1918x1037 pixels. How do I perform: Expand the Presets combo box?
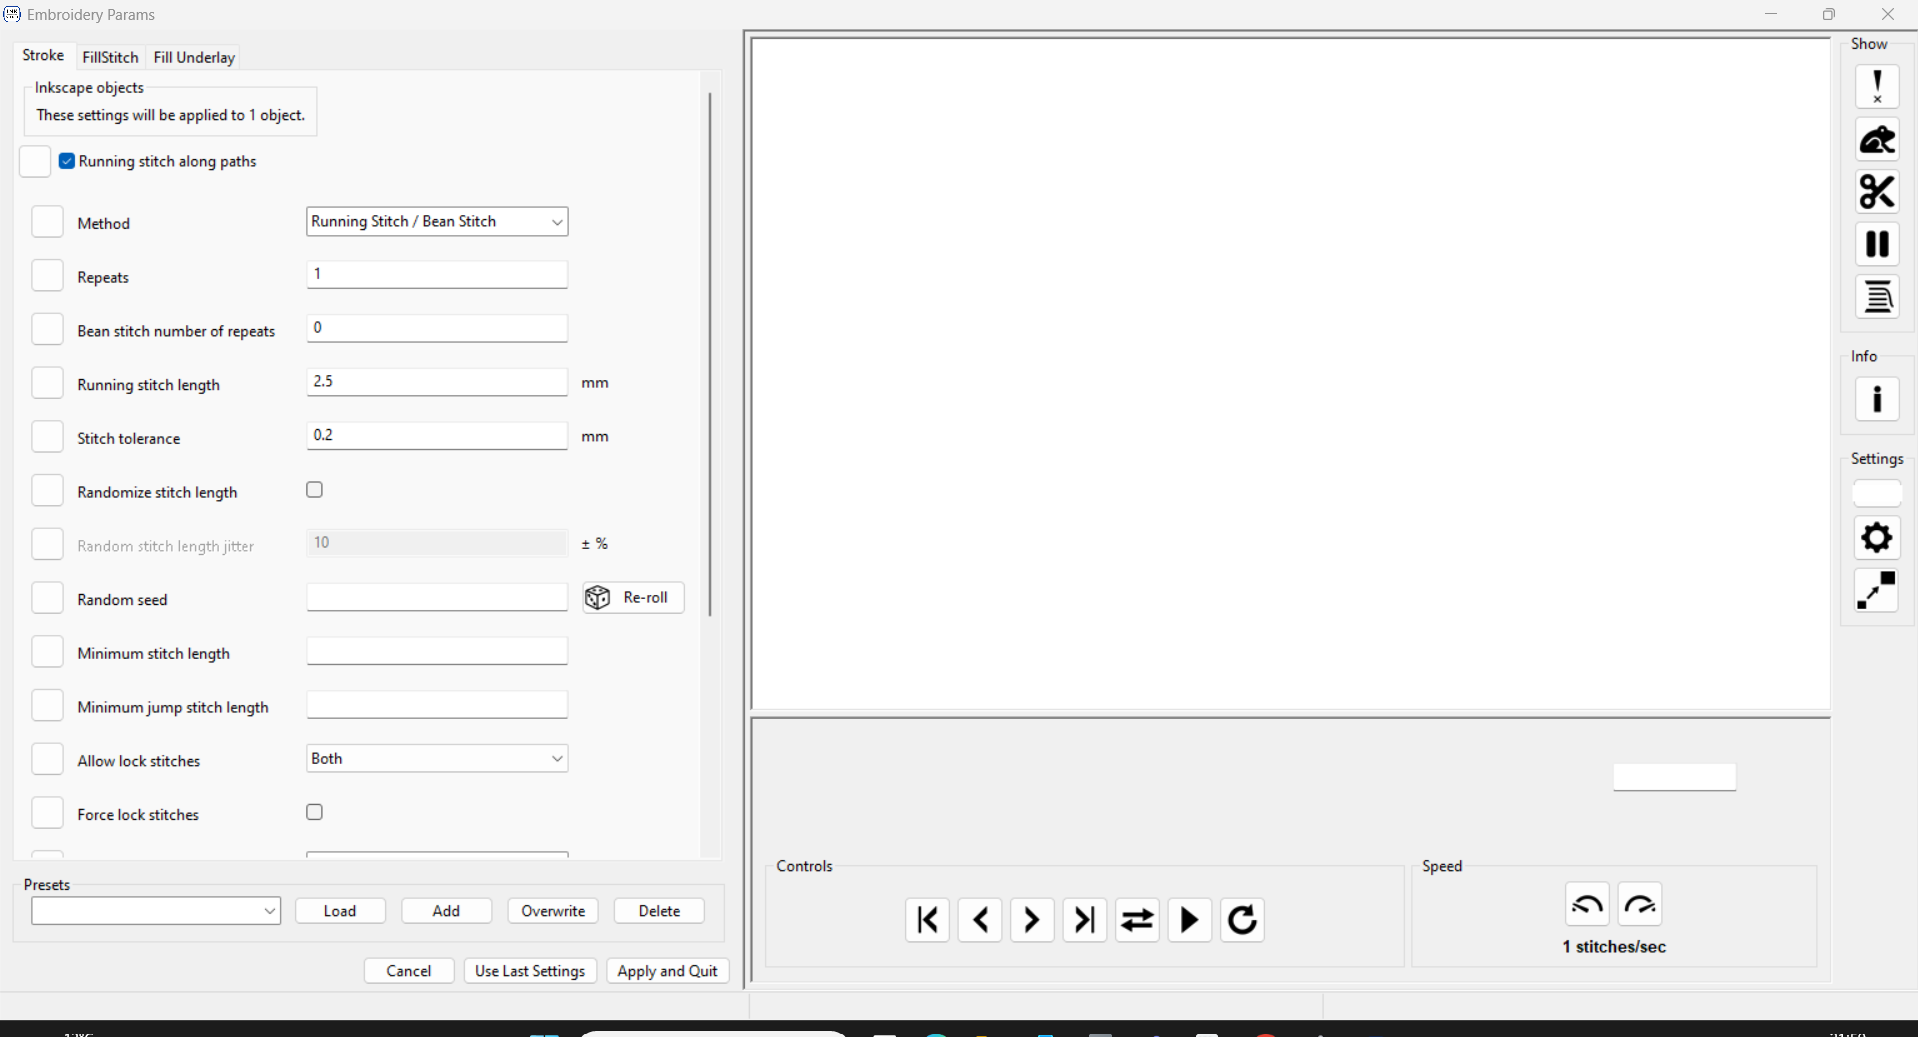[x=156, y=911]
